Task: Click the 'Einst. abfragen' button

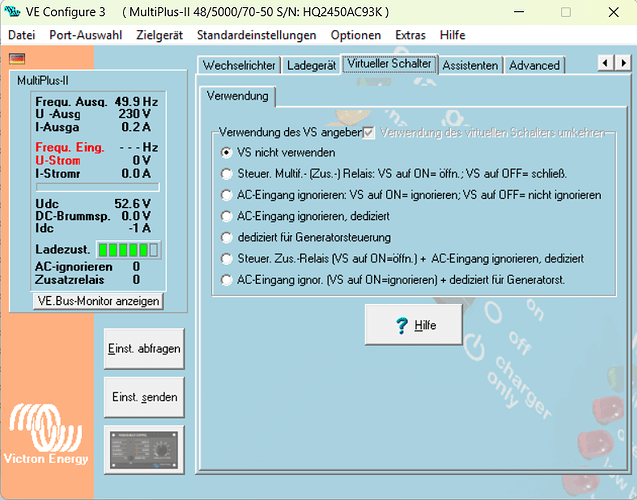Action: coord(144,349)
